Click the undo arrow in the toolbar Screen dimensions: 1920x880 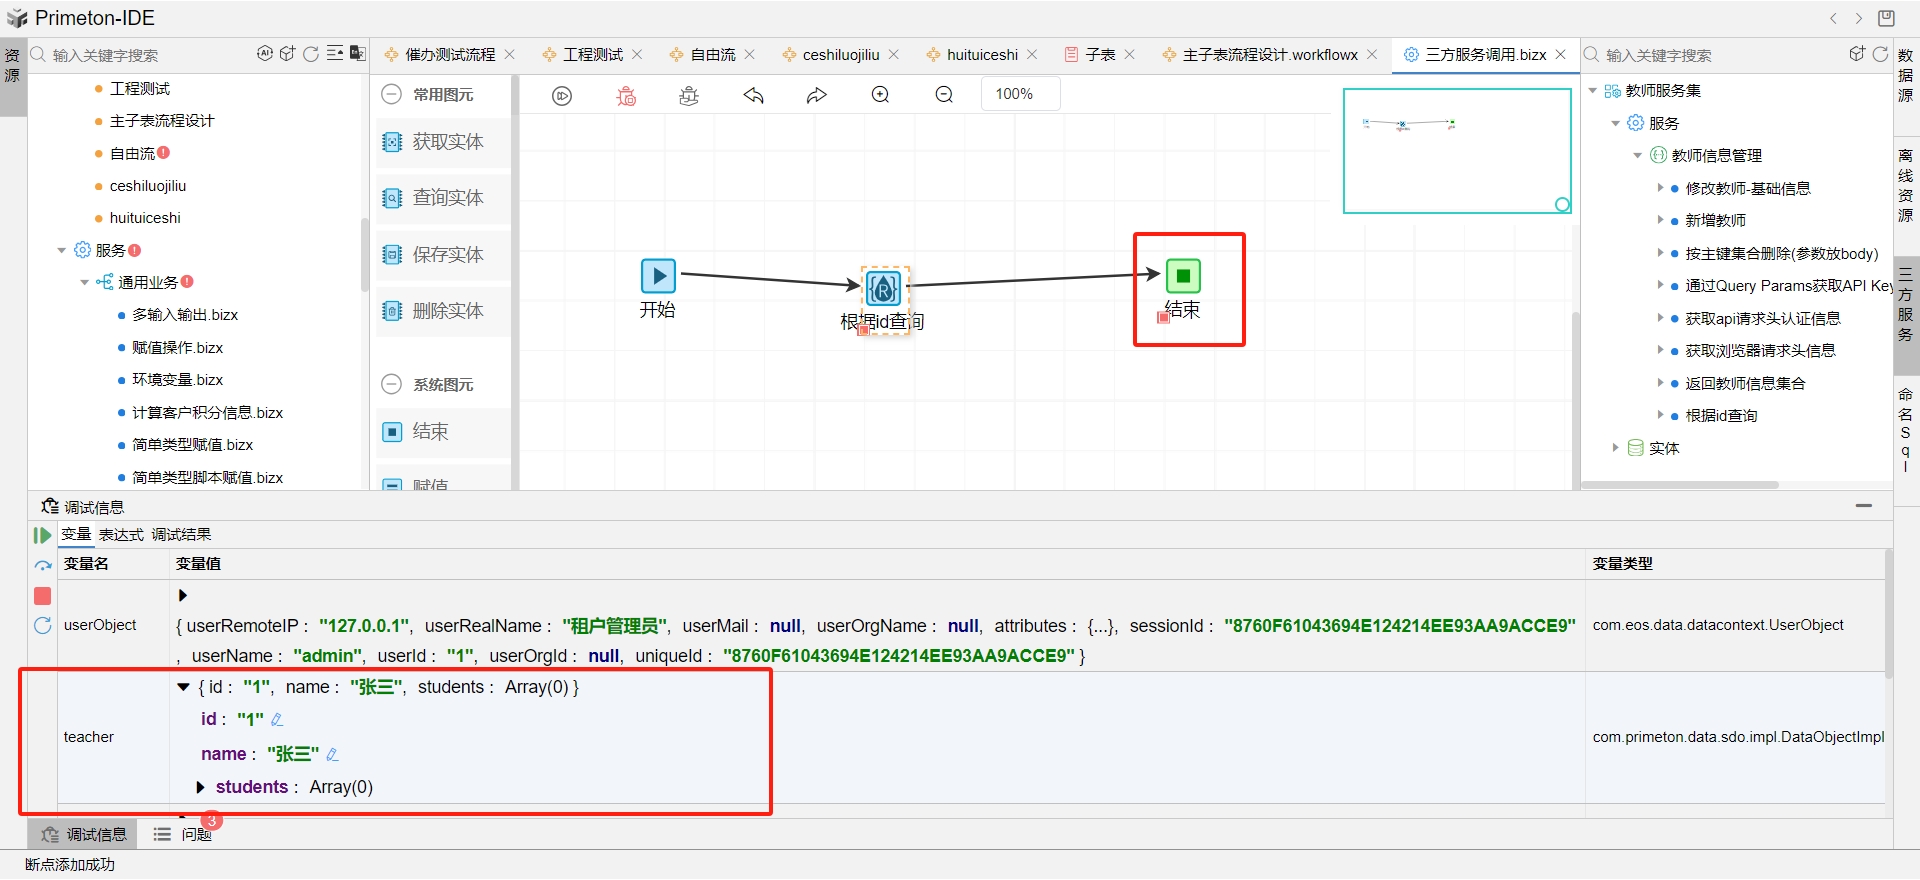tap(754, 96)
